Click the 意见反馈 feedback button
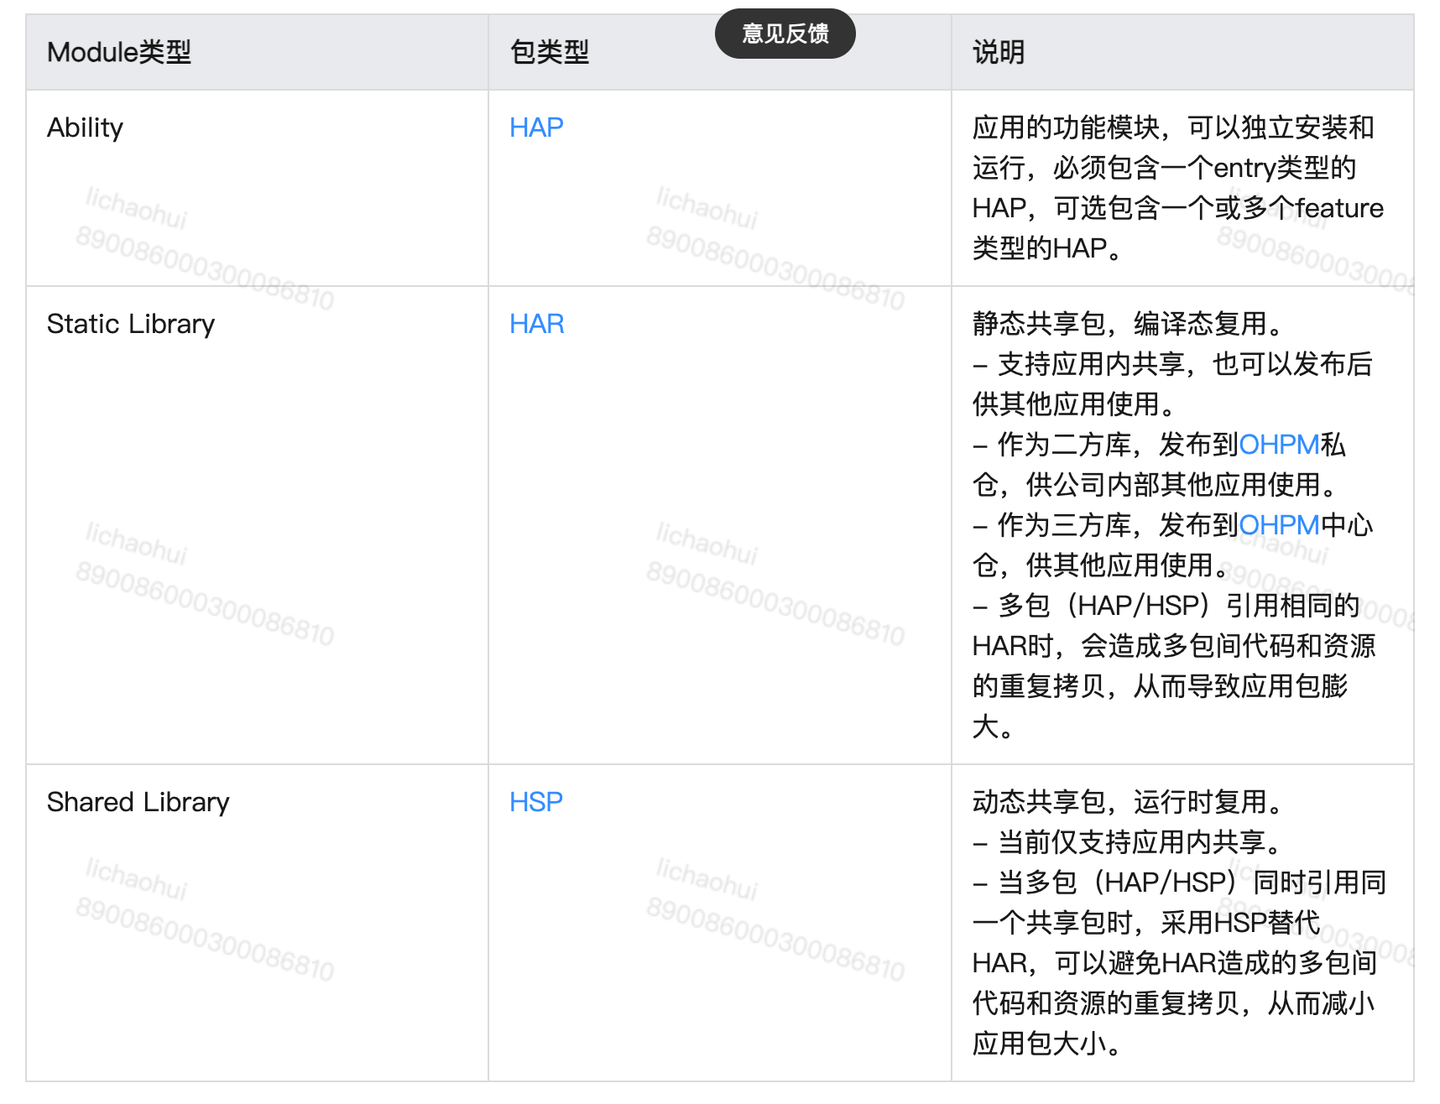1440x1104 pixels. [x=785, y=33]
